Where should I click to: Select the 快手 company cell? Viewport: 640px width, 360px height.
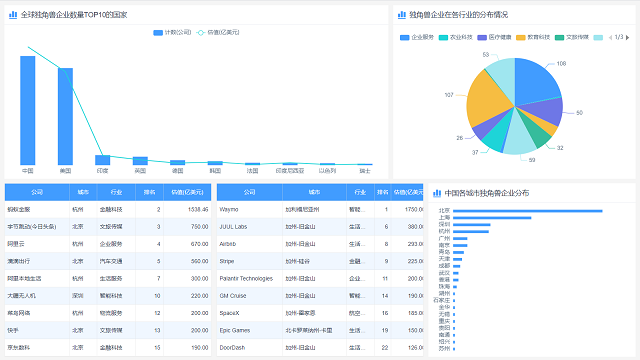click(37, 330)
